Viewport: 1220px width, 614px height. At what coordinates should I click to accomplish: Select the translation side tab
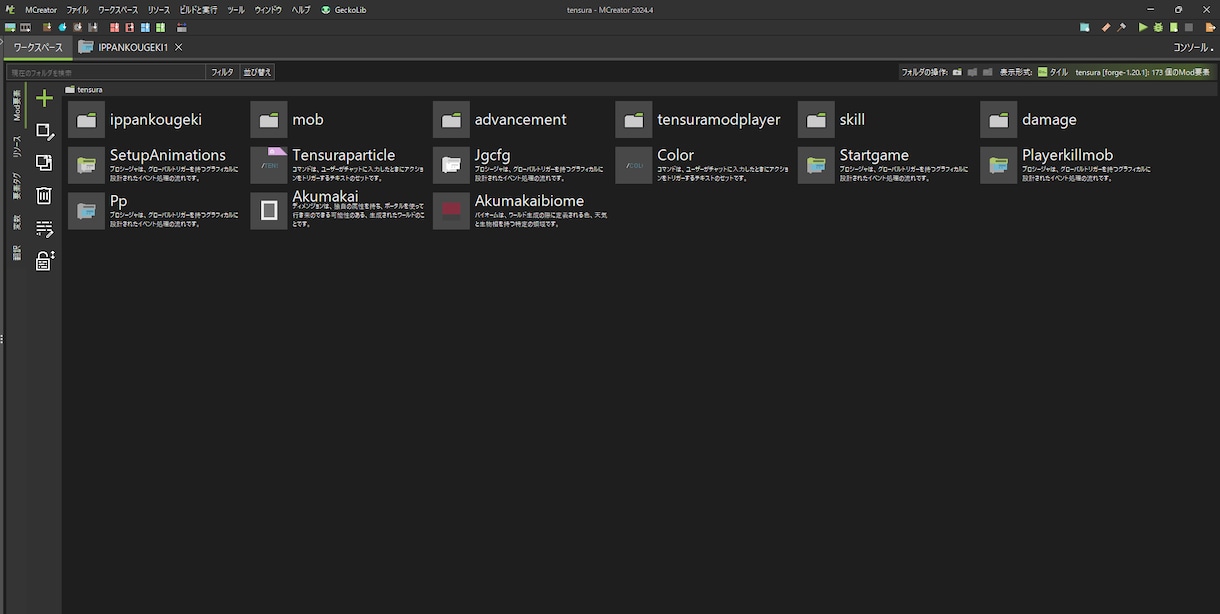[x=16, y=254]
